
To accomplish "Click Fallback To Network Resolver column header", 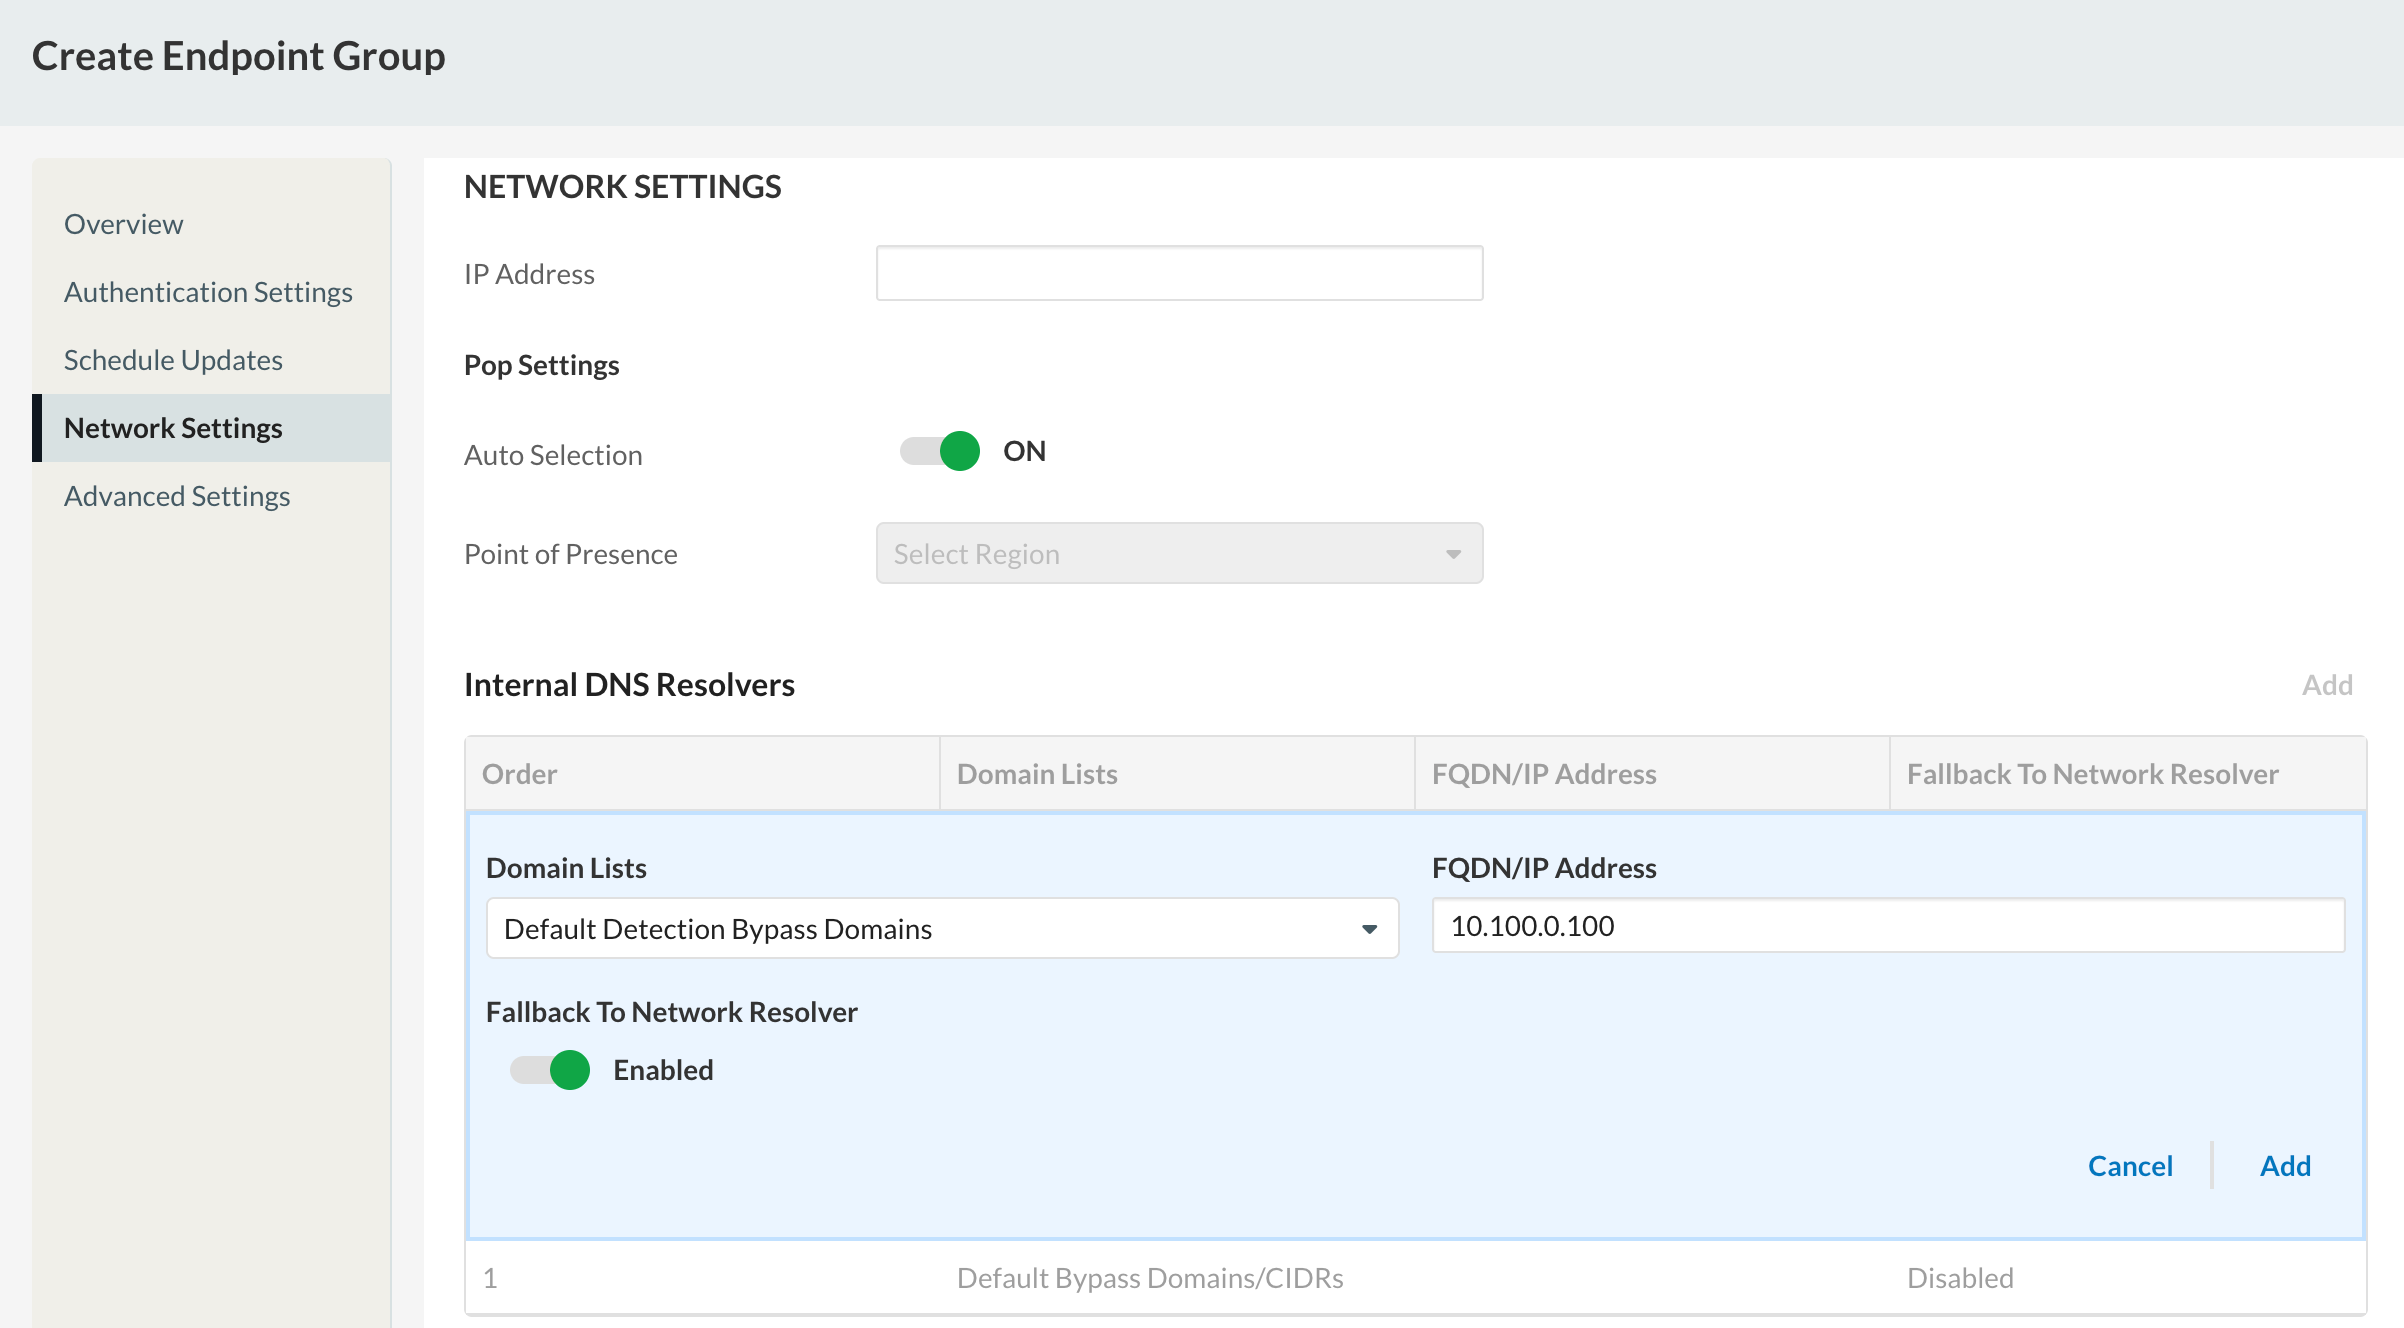I will pyautogui.click(x=2127, y=774).
